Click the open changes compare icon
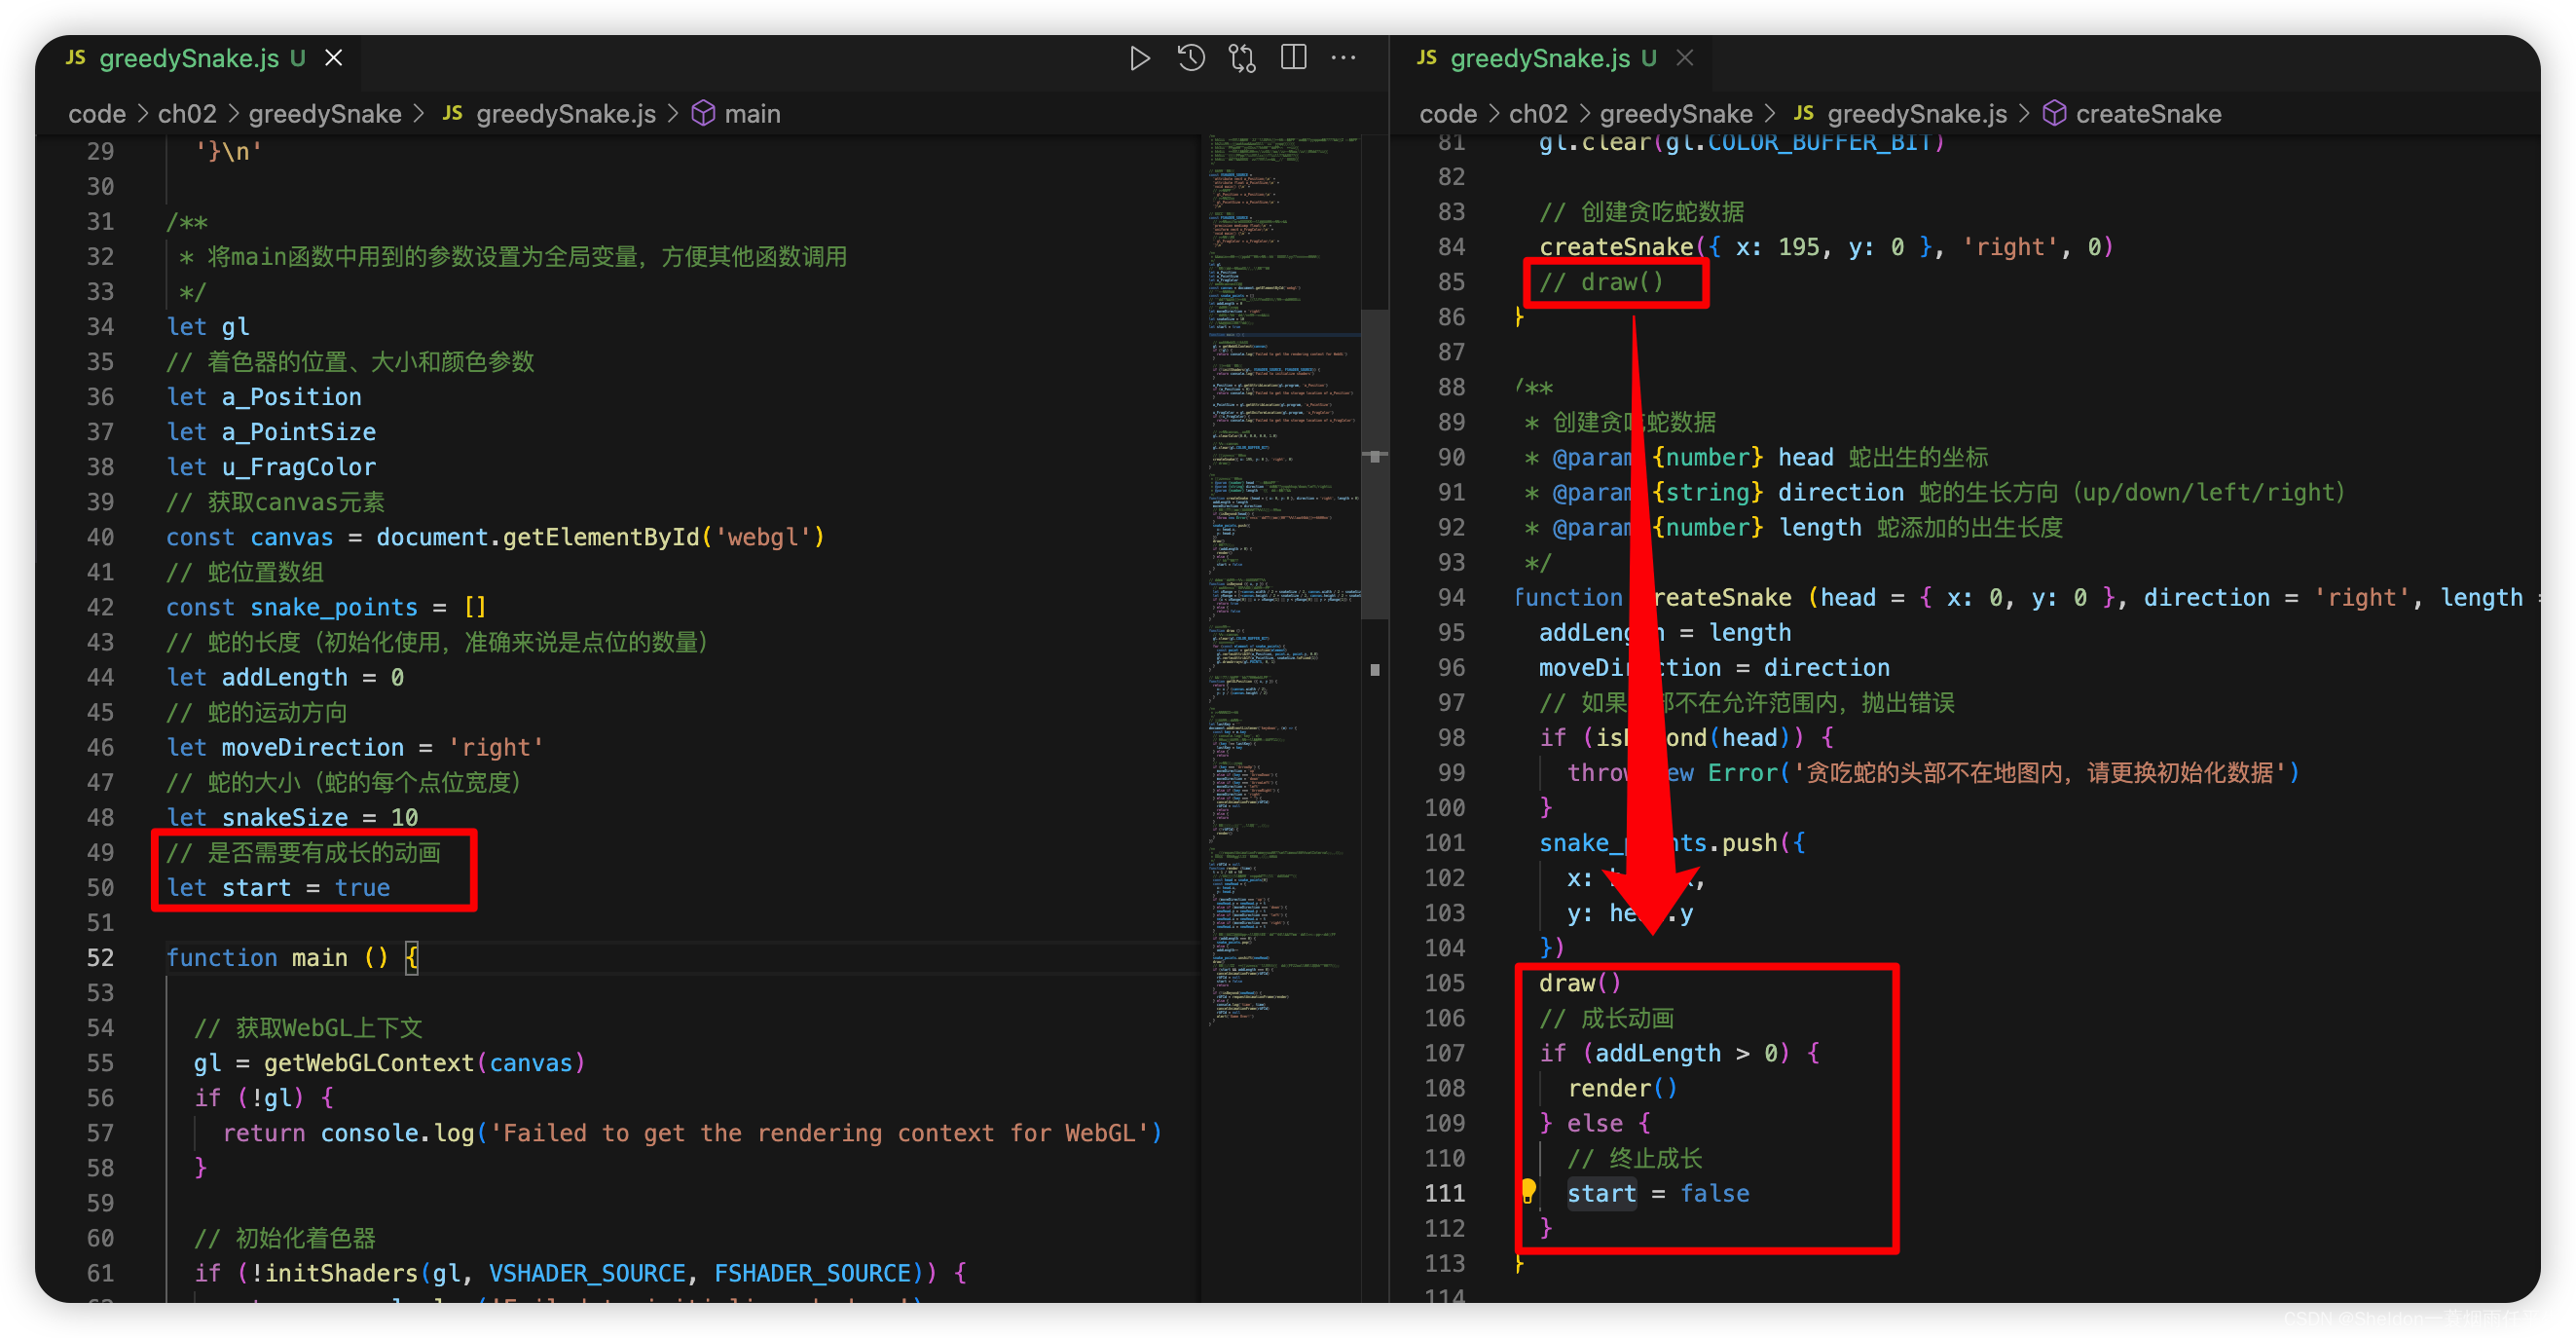This screenshot has height=1338, width=2576. pyautogui.click(x=1242, y=58)
